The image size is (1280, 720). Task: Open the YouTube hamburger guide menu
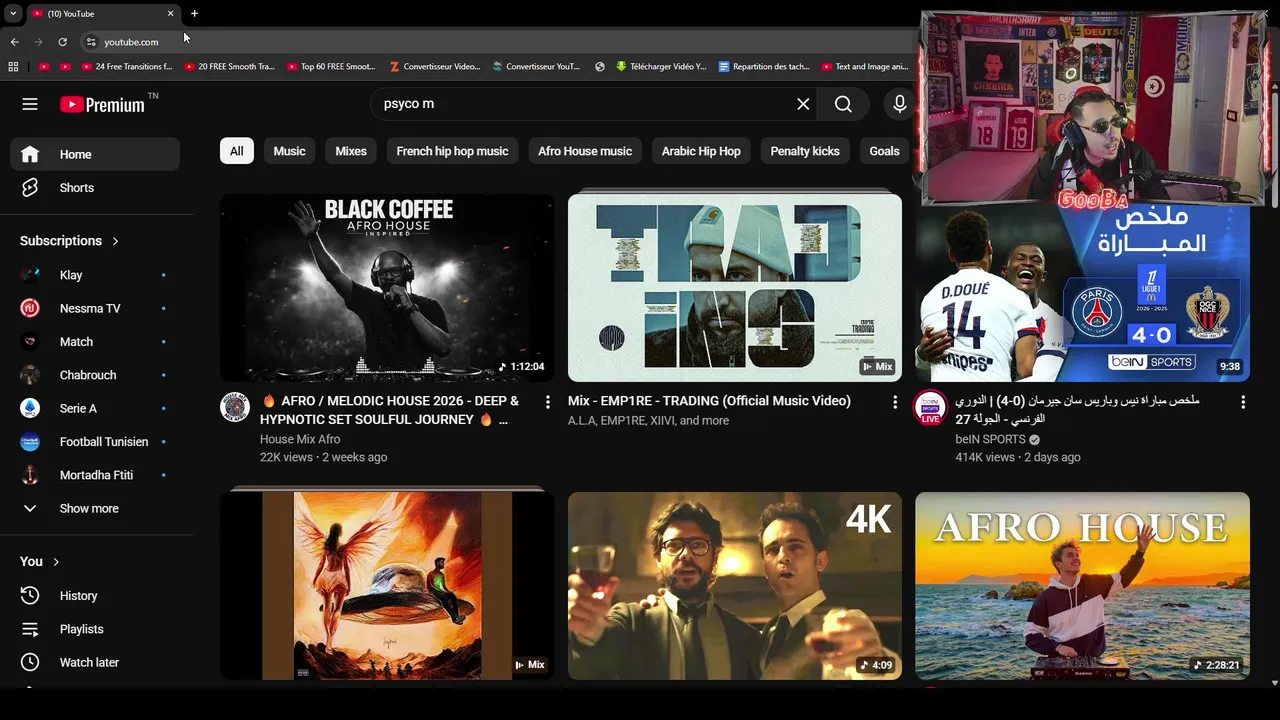tap(30, 104)
